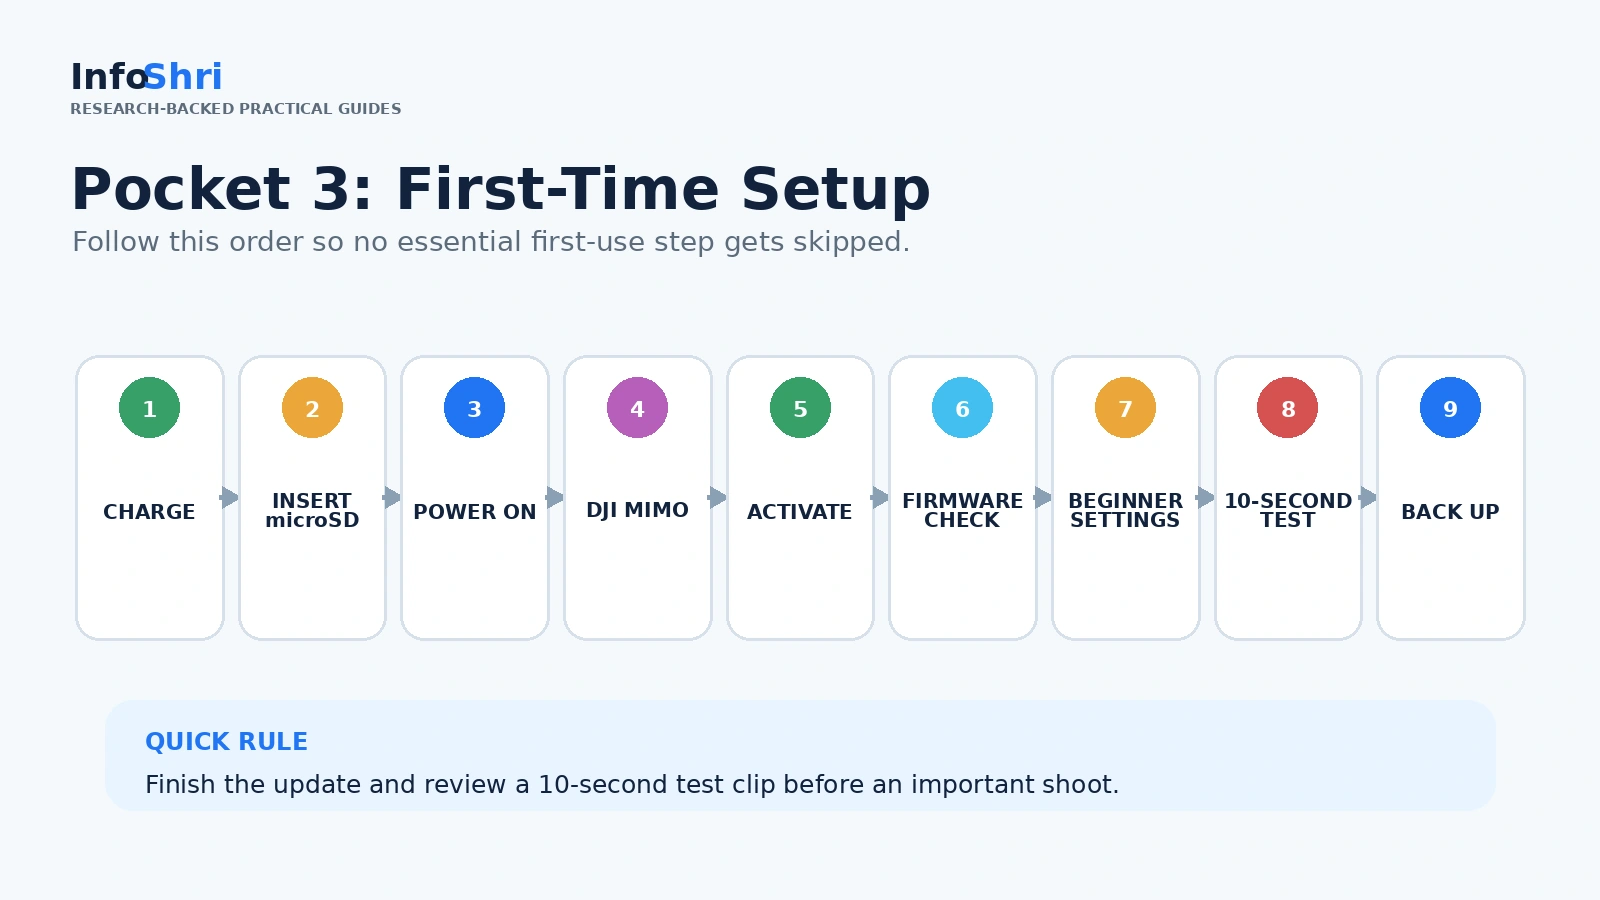Click the POWER ON step label
This screenshot has height=900, width=1600.
click(x=474, y=512)
